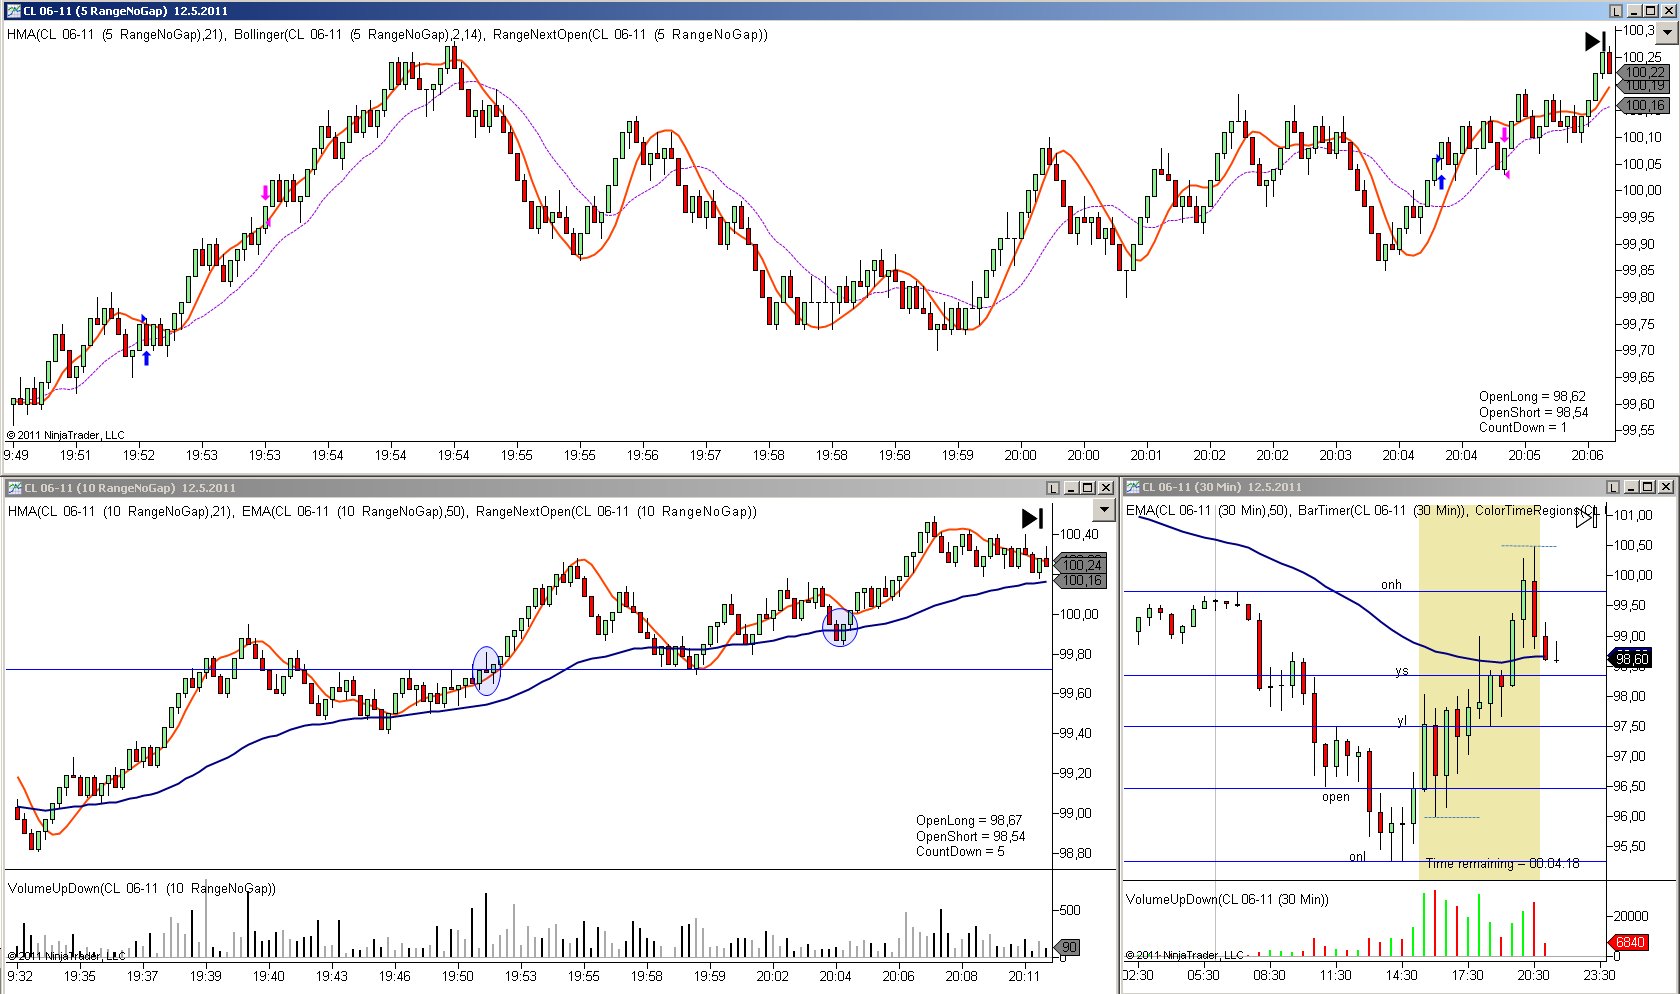The image size is (1680, 994).
Task: Click 'OpenLong = 98,62' text in top chart
Action: tap(1532, 396)
